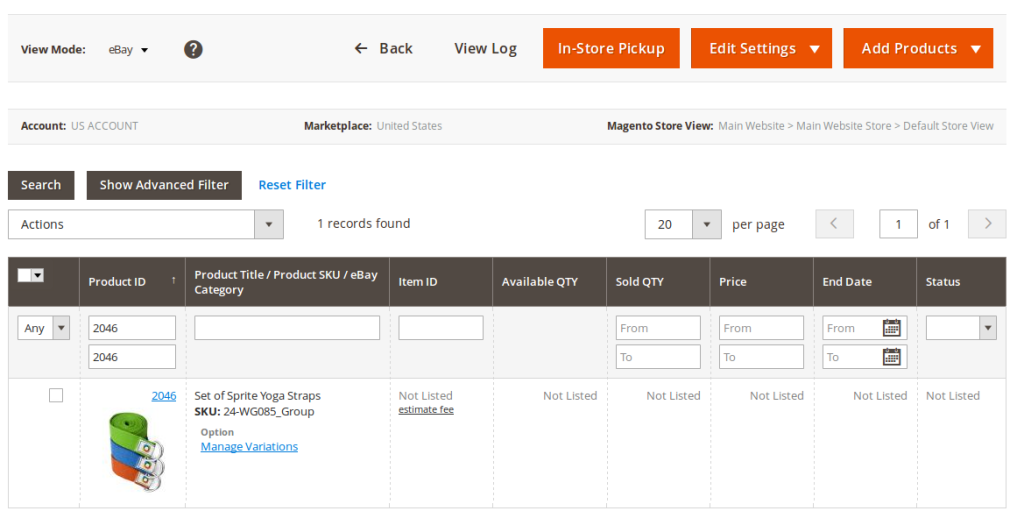This screenshot has width=1024, height=511.
Task: Expand the Edit Settings menu
Action: click(761, 48)
